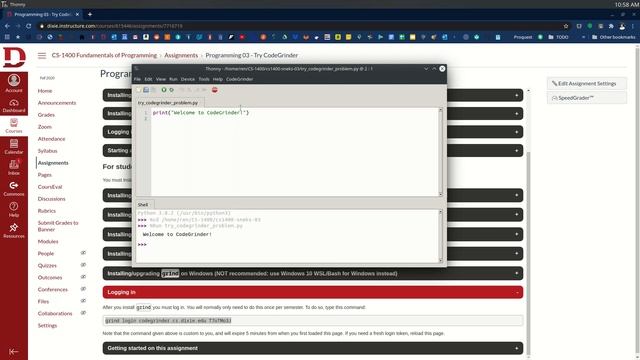The width and height of the screenshot is (640, 360).
Task: Click the hidden-from-students eye icon next to People
Action: pos(83,253)
